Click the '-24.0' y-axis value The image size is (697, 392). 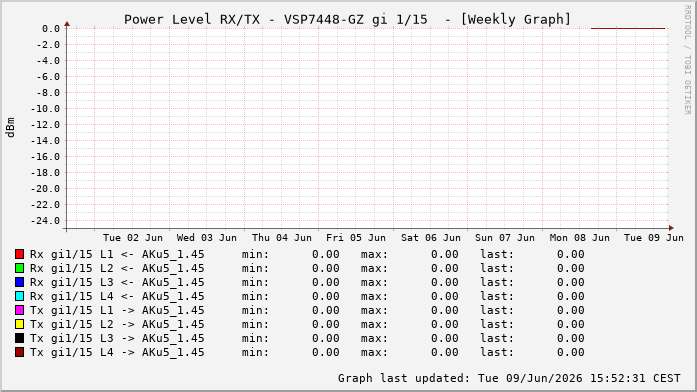[x=45, y=221]
